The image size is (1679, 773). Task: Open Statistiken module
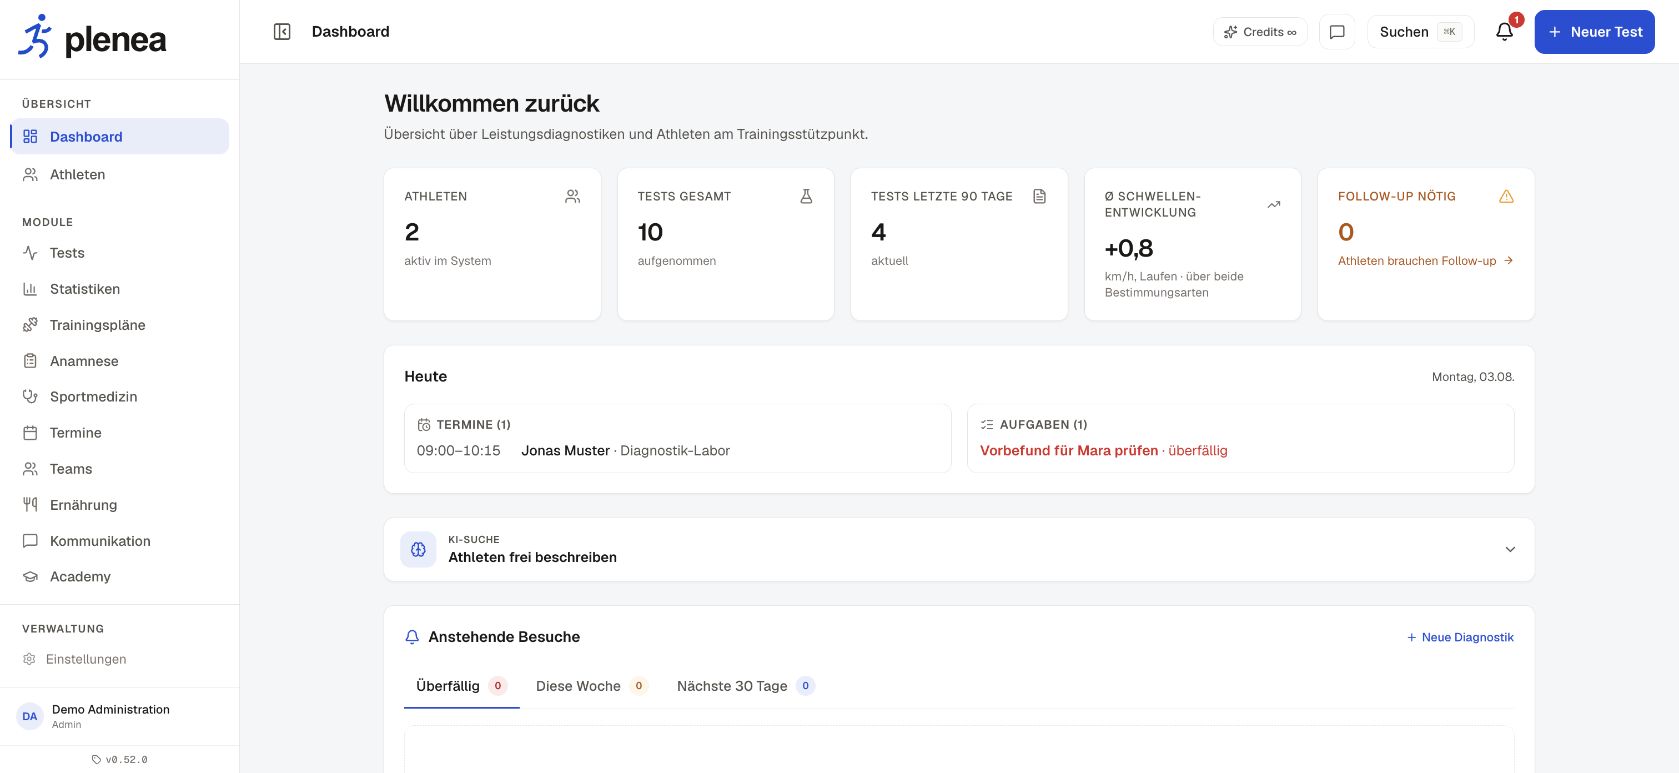(x=120, y=289)
